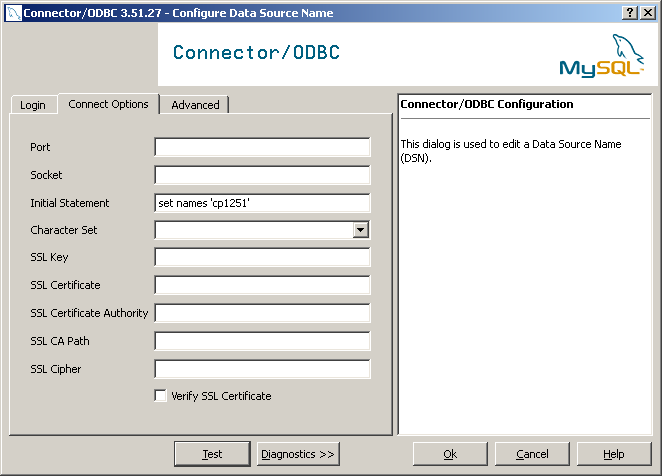The image size is (662, 476).
Task: Close the Configure Data Source dialog
Action: click(x=649, y=12)
